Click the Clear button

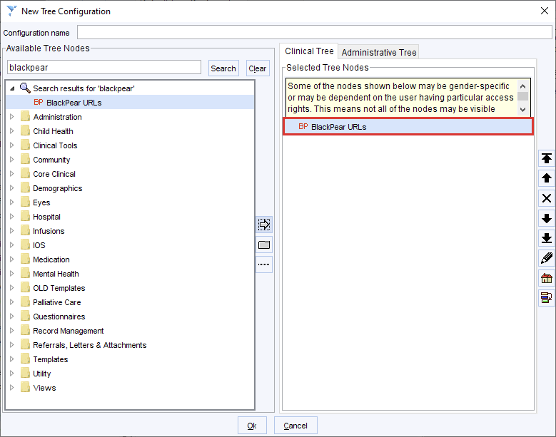coord(257,68)
